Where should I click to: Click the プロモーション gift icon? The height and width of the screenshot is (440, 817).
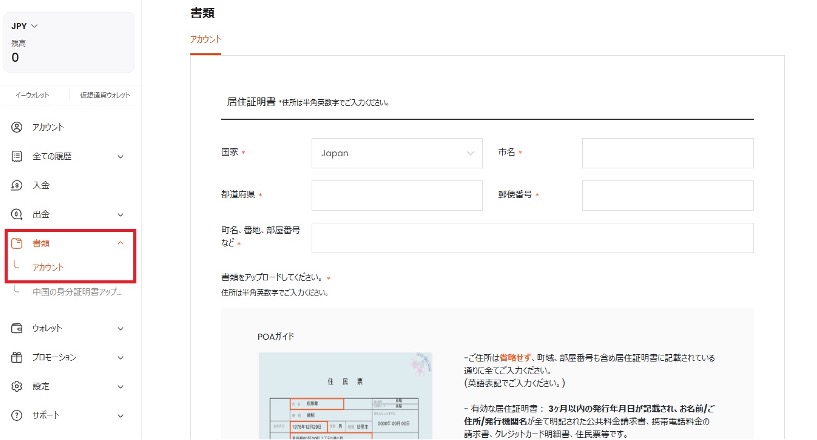tap(16, 357)
